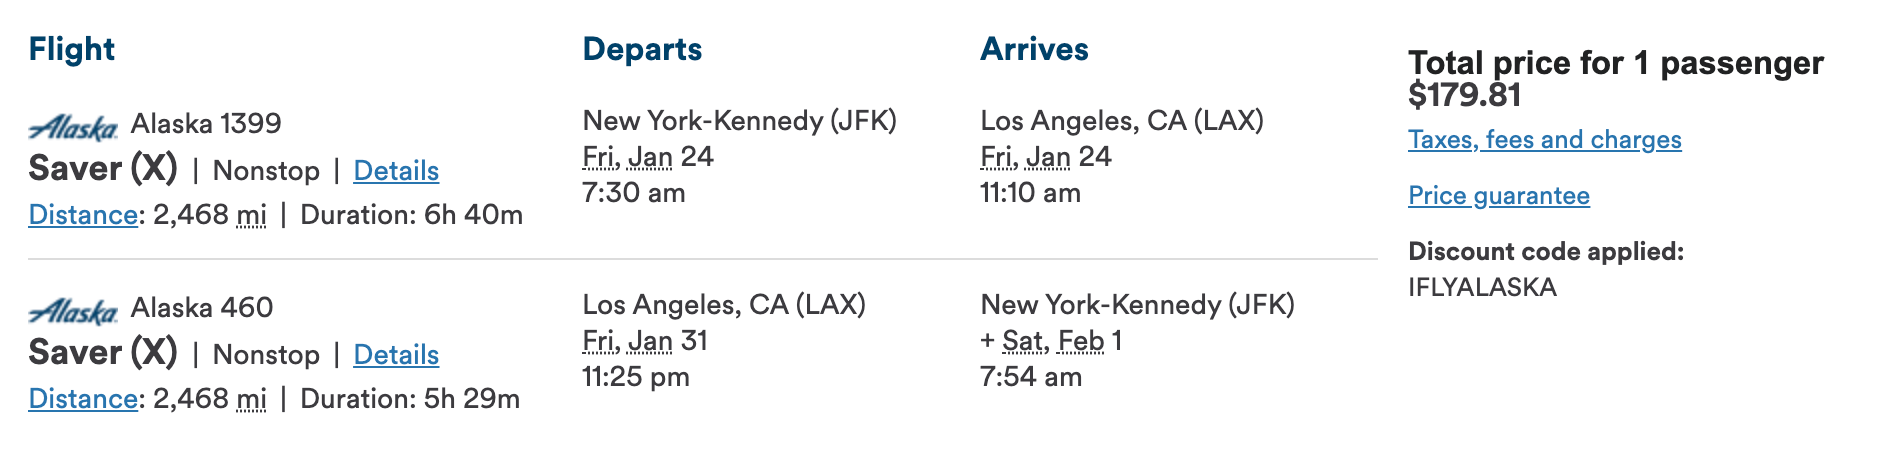
Task: Click the Sat, Feb 1 arrival date
Action: click(1060, 341)
